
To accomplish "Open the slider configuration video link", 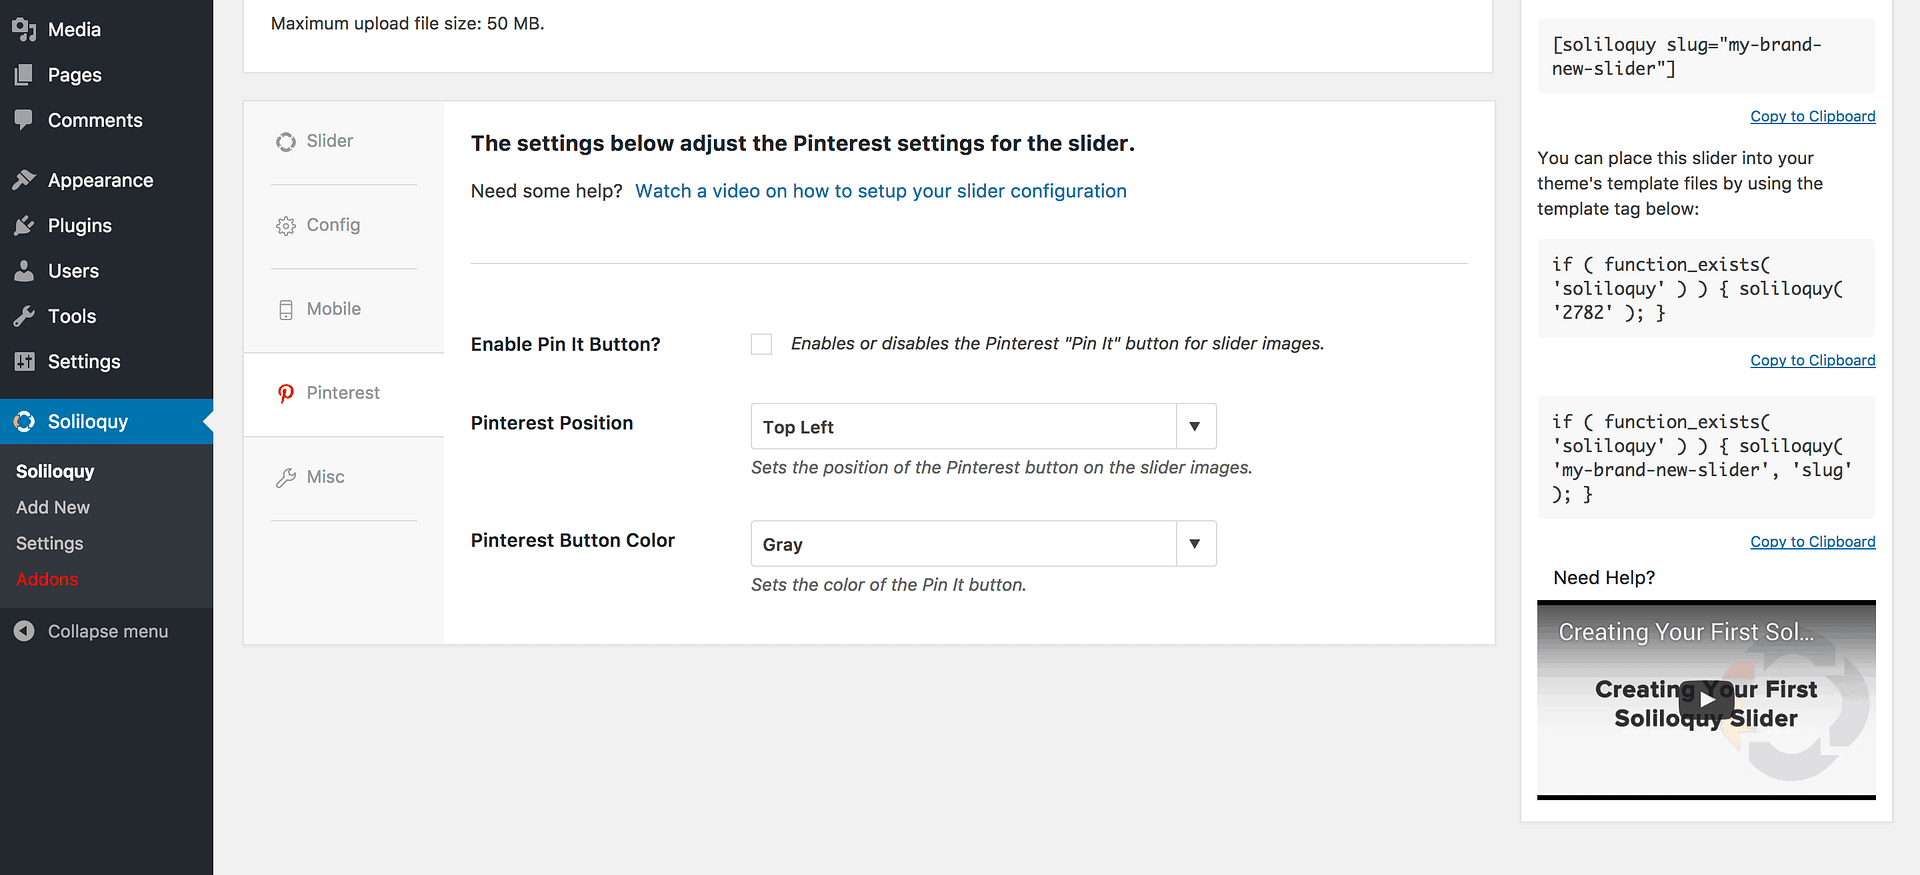I will pyautogui.click(x=880, y=191).
